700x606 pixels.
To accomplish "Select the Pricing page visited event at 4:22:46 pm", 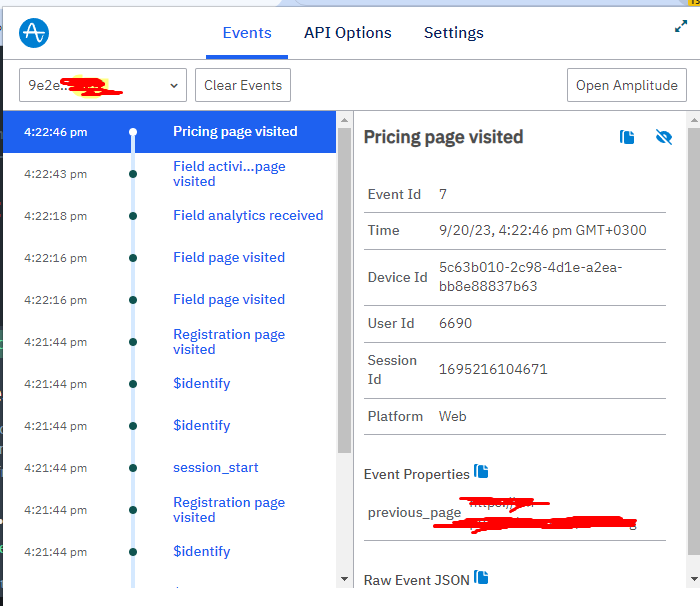I will [169, 132].
